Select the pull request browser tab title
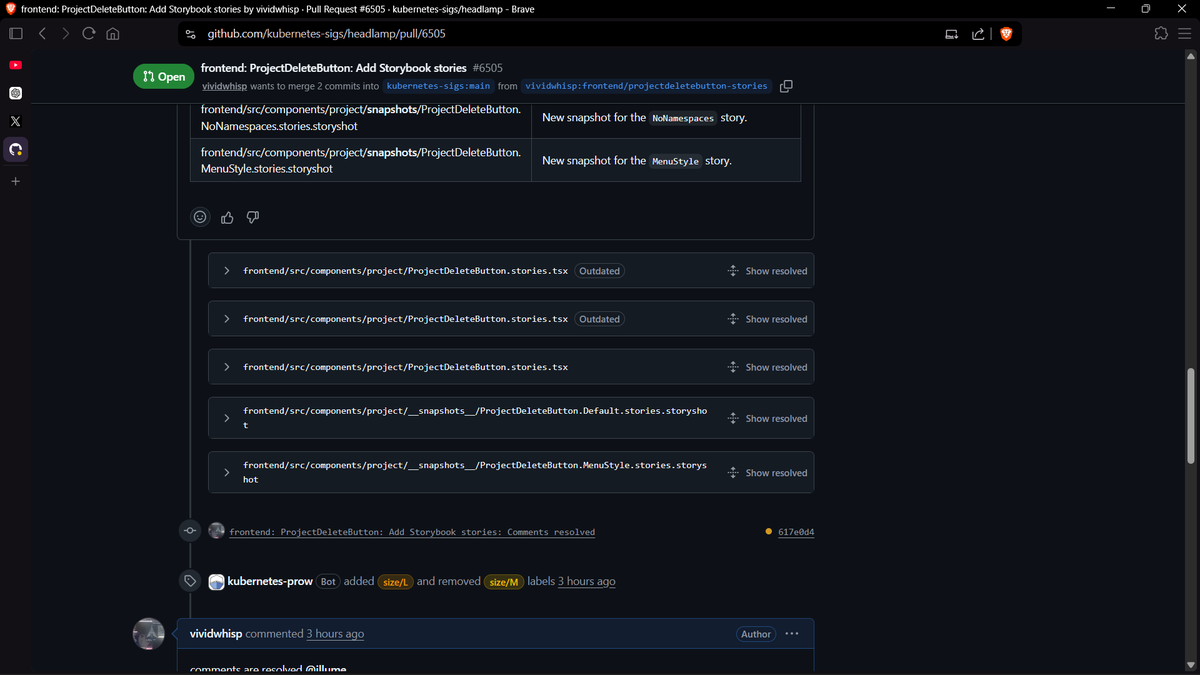Screen dimensions: 1200x675 tap(277, 8)
